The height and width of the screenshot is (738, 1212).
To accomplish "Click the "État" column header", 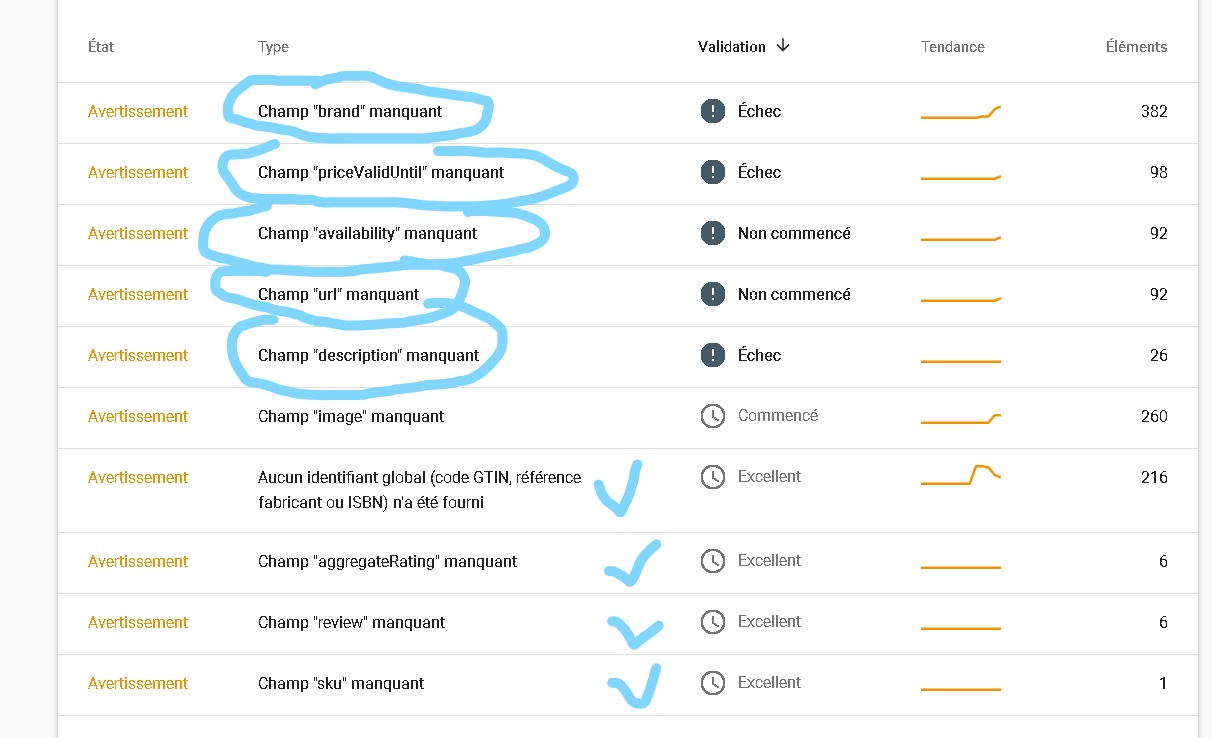I will pos(102,46).
